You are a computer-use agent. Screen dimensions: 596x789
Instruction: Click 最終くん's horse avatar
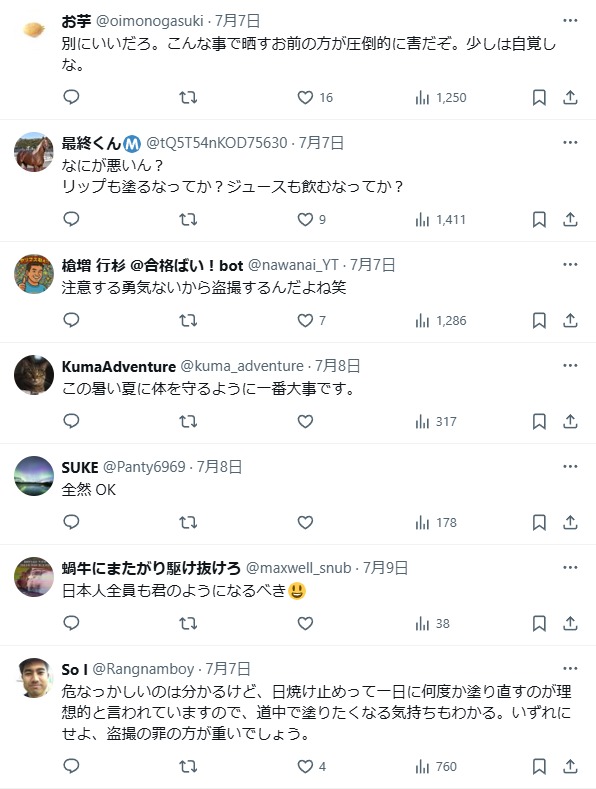[x=34, y=152]
